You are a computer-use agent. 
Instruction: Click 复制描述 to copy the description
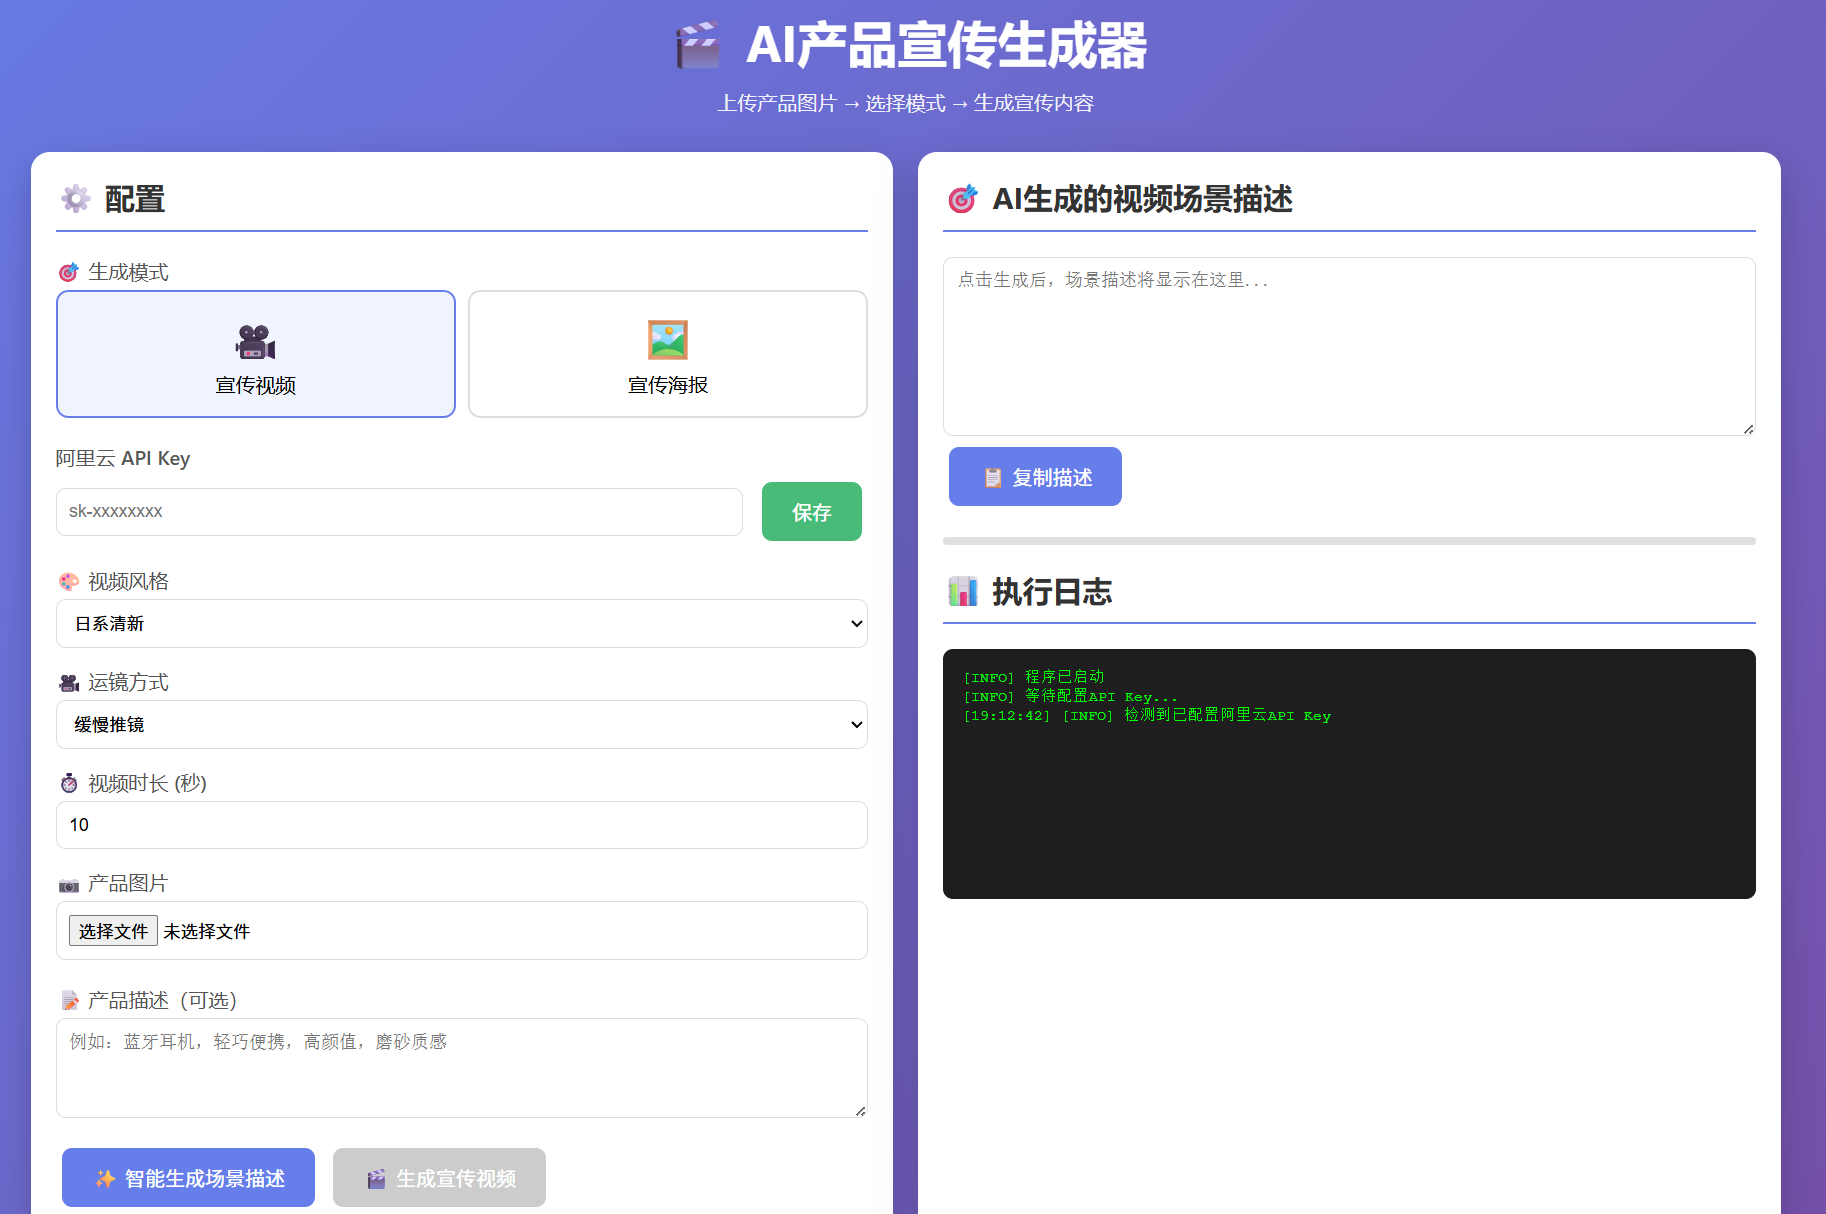[1035, 477]
